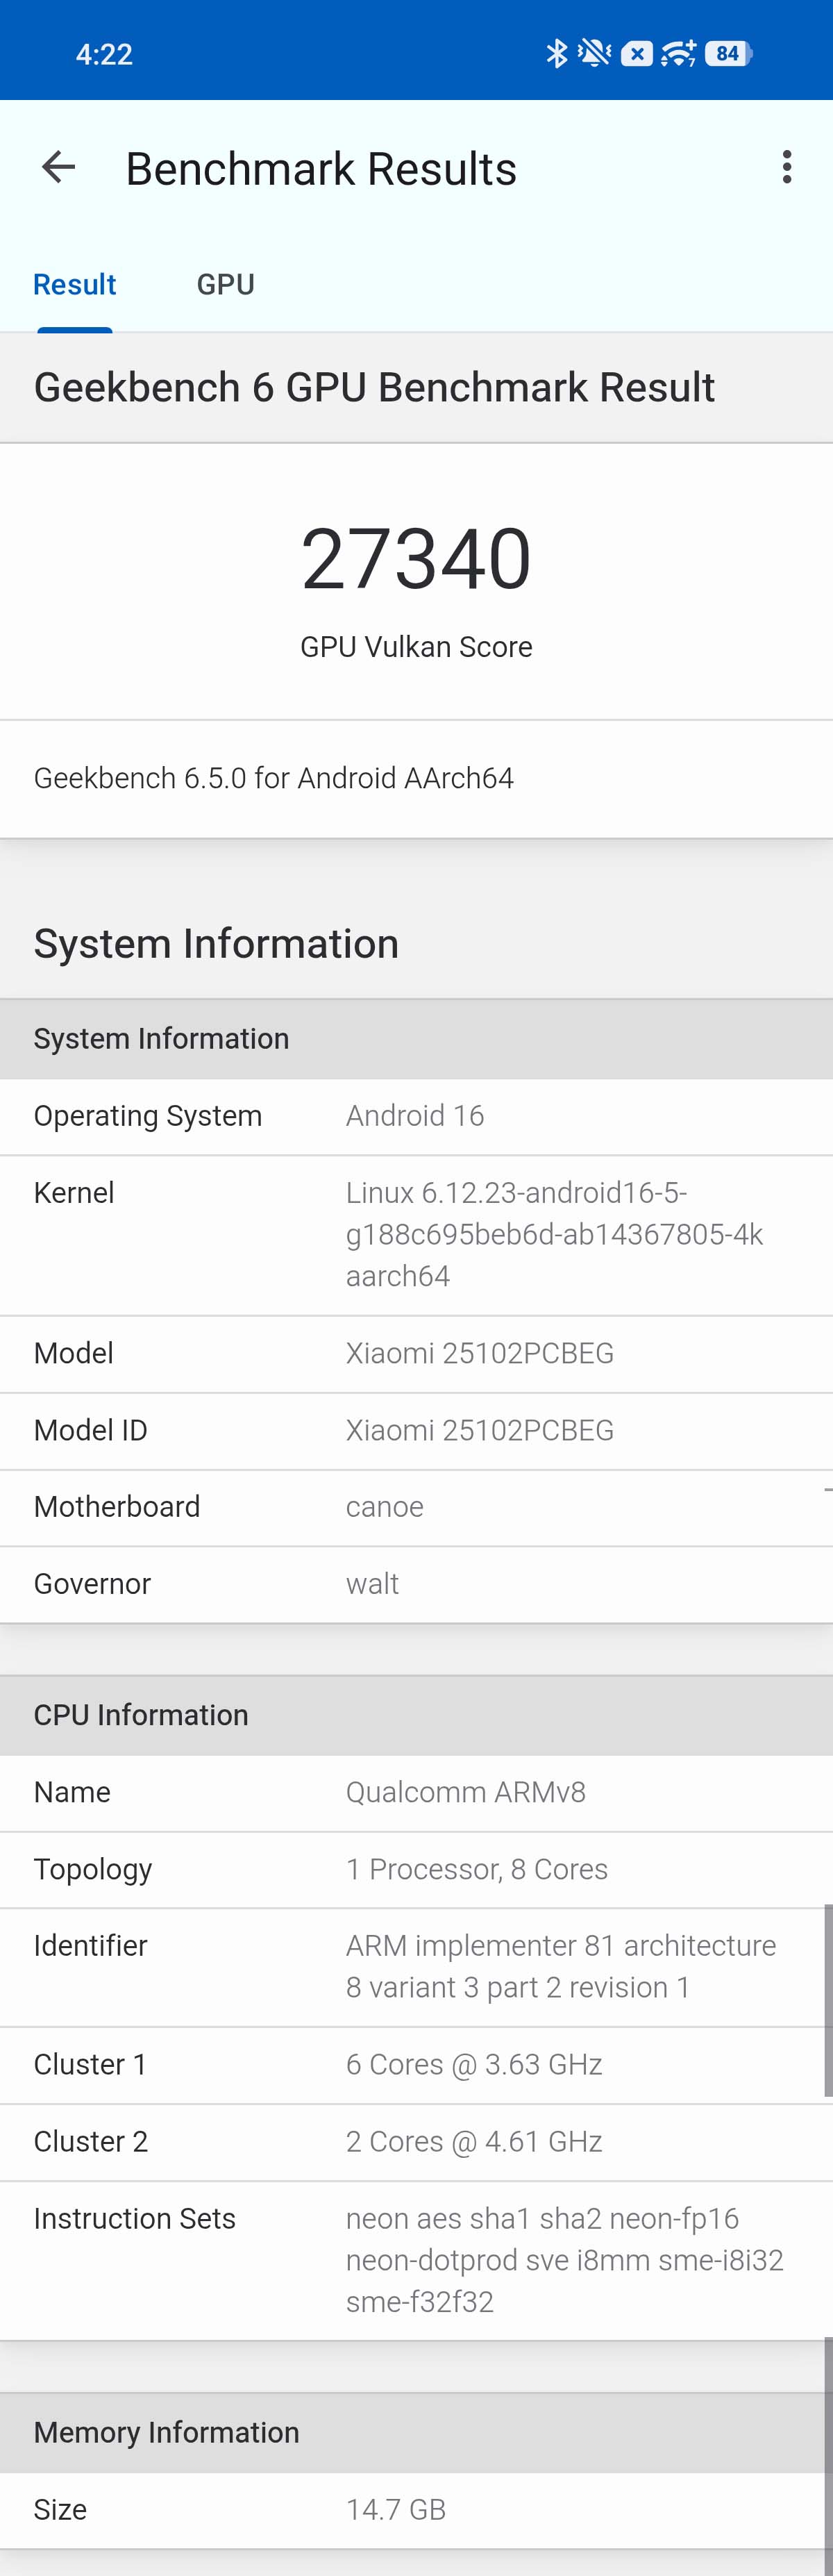Tap the Instruction Sets row
Screen dimensions: 833x2576
click(416, 2260)
